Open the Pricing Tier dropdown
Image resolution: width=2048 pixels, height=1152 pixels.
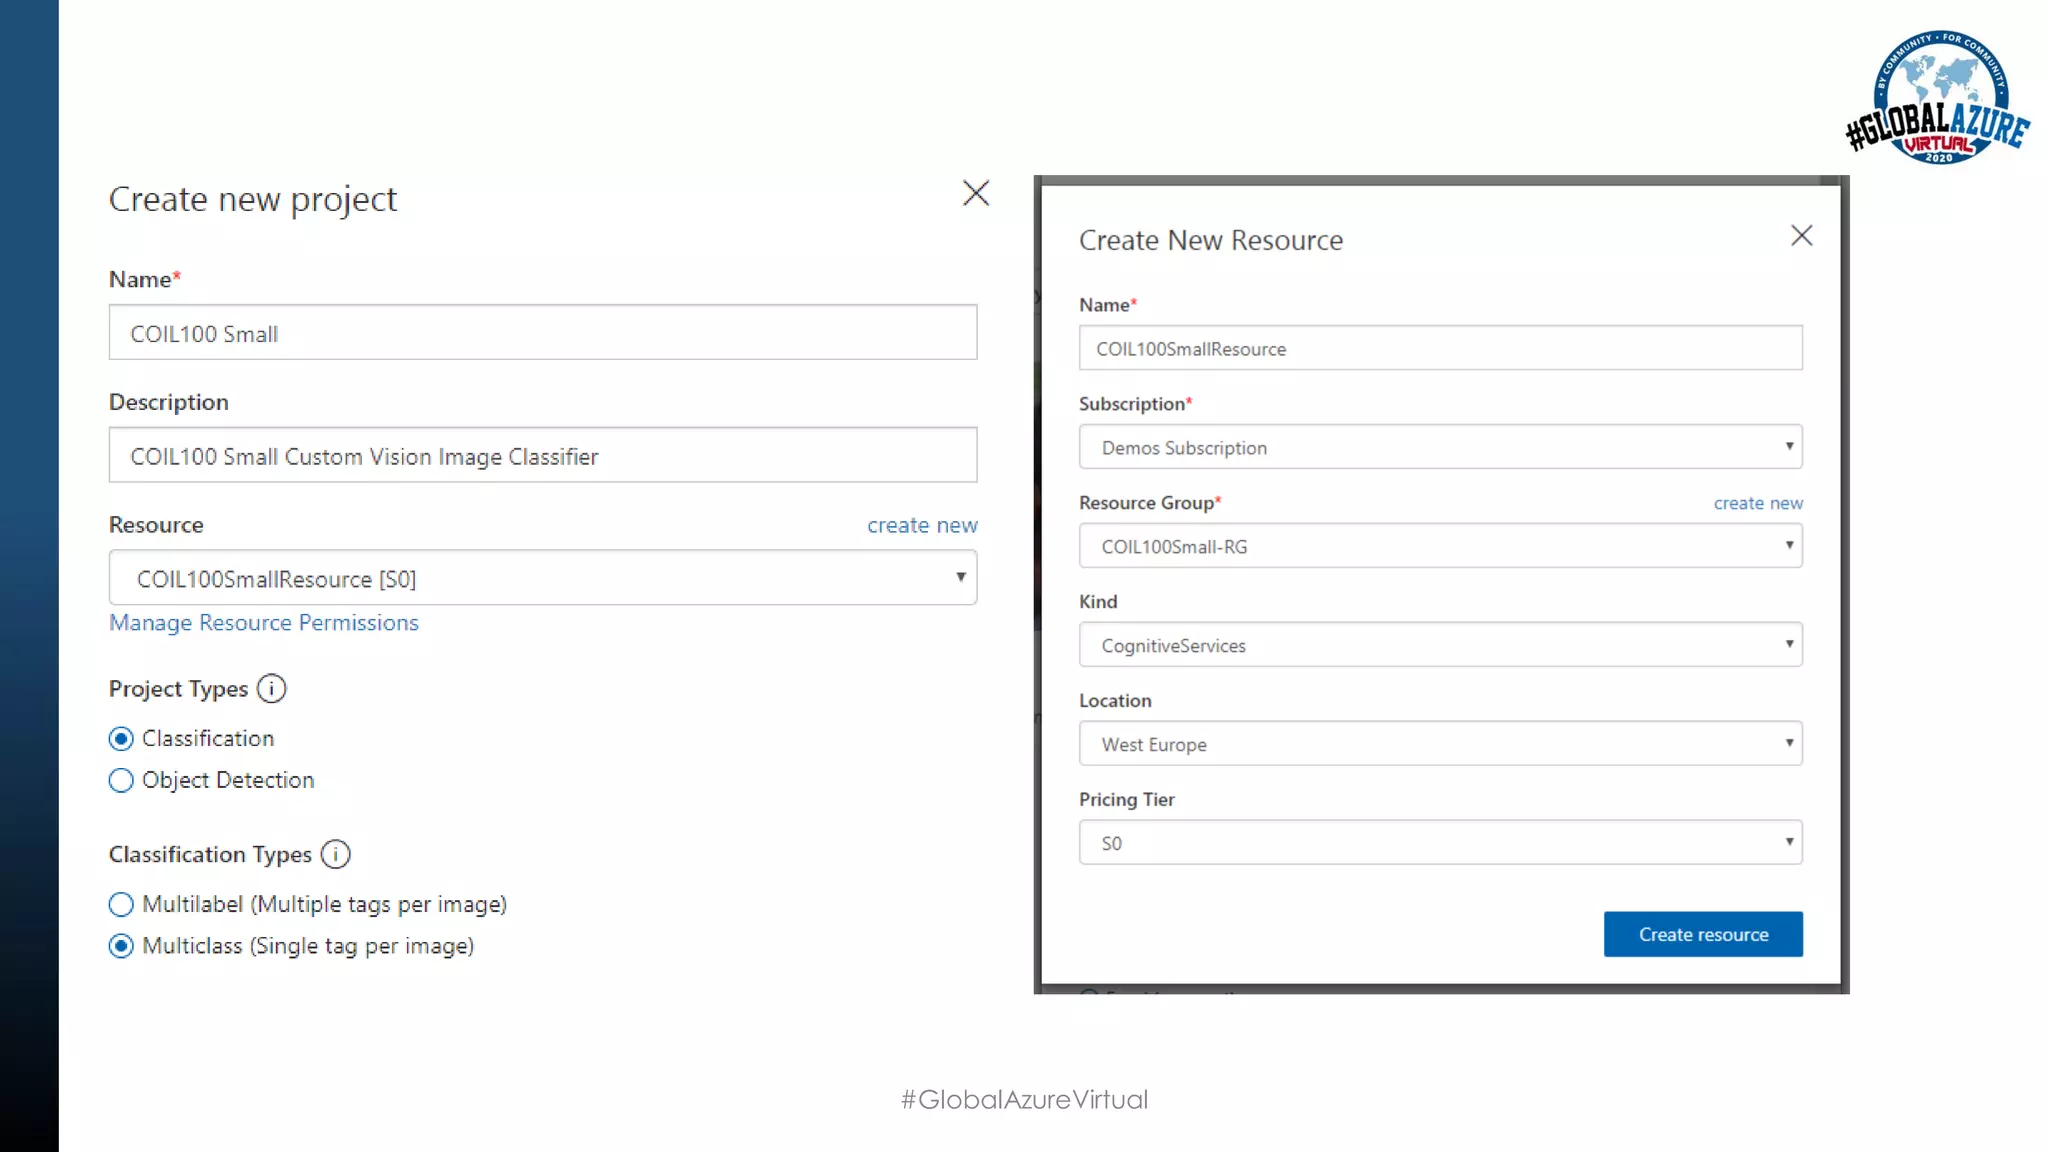pyautogui.click(x=1440, y=843)
